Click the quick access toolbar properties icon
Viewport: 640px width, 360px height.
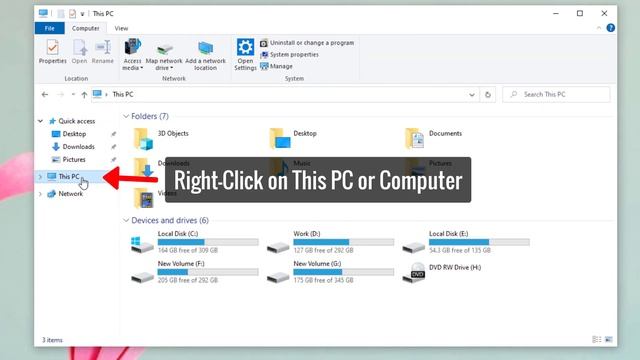click(x=72, y=14)
